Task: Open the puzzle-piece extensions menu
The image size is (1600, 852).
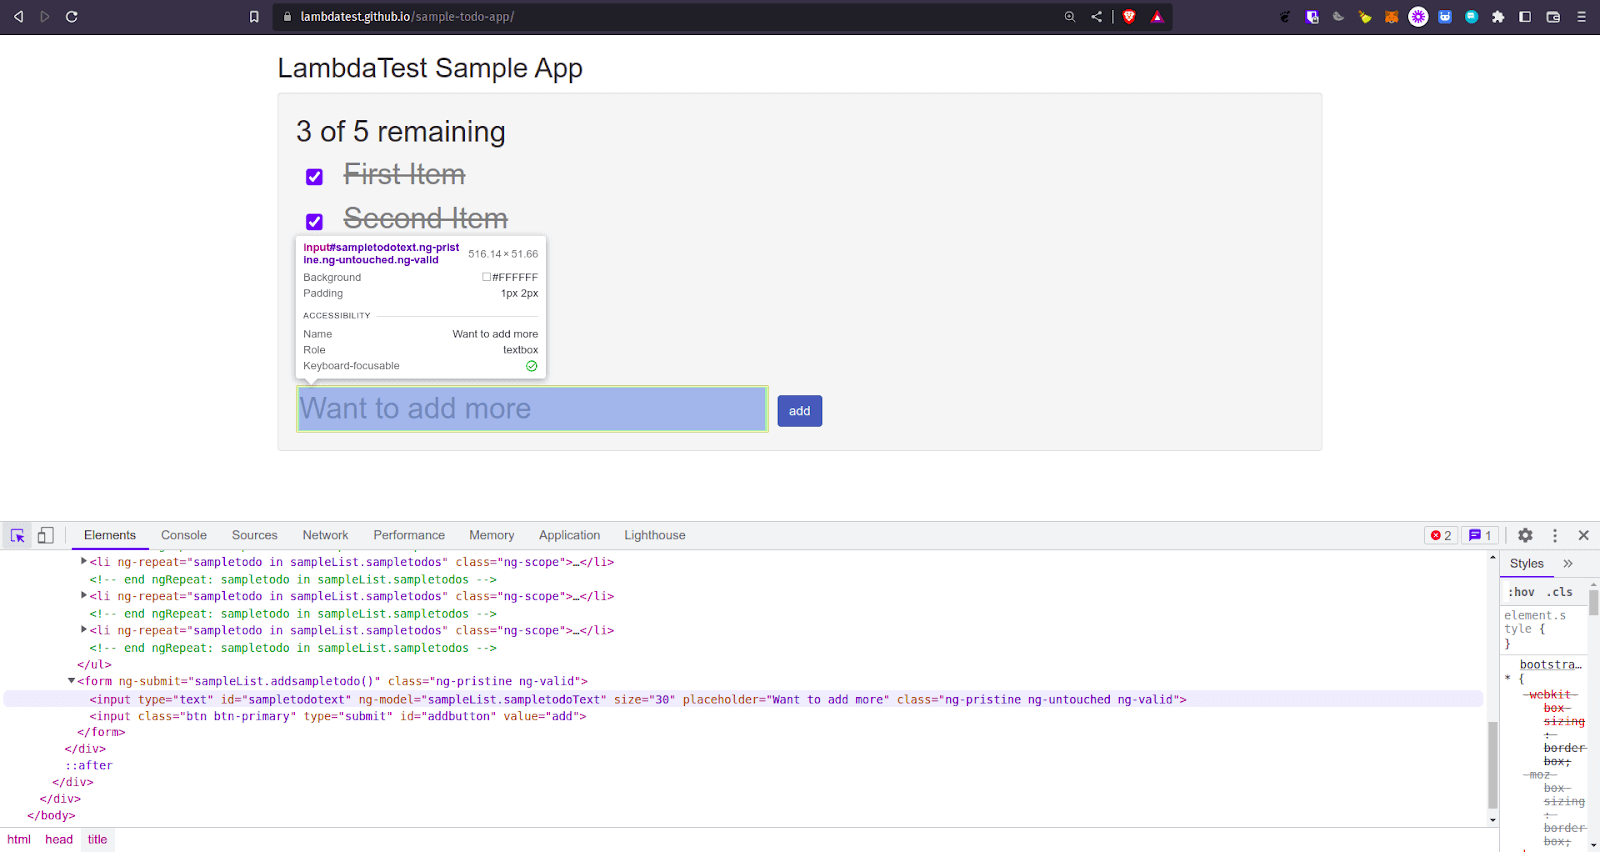Action: pos(1498,17)
